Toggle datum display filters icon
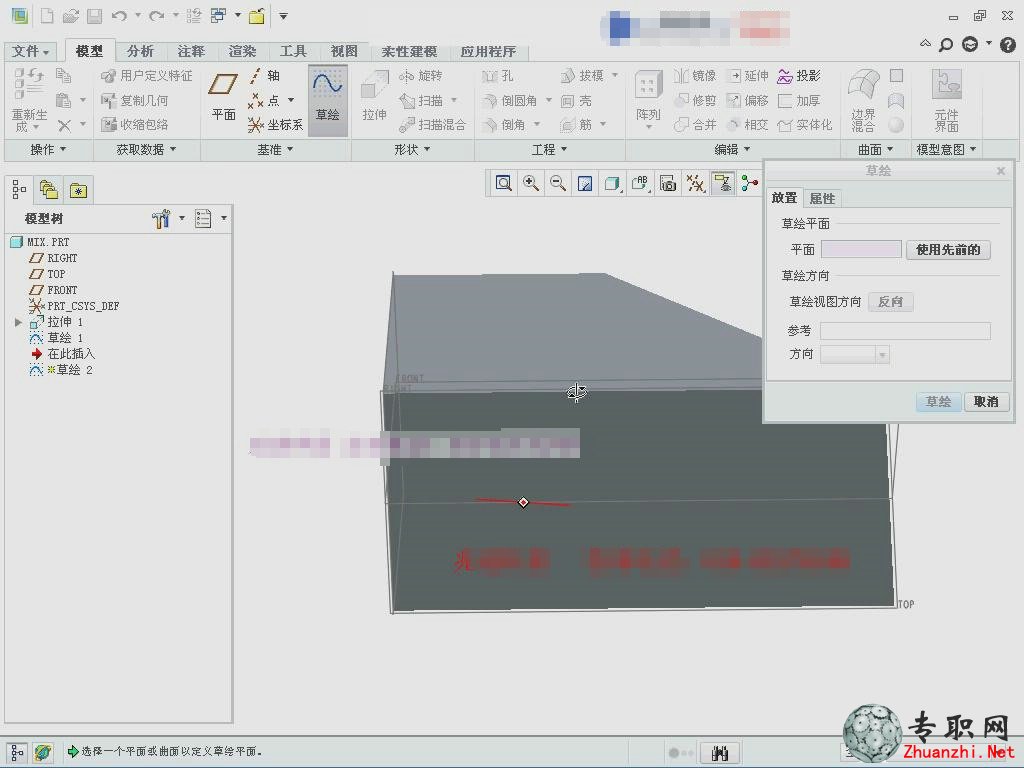 (x=695, y=184)
